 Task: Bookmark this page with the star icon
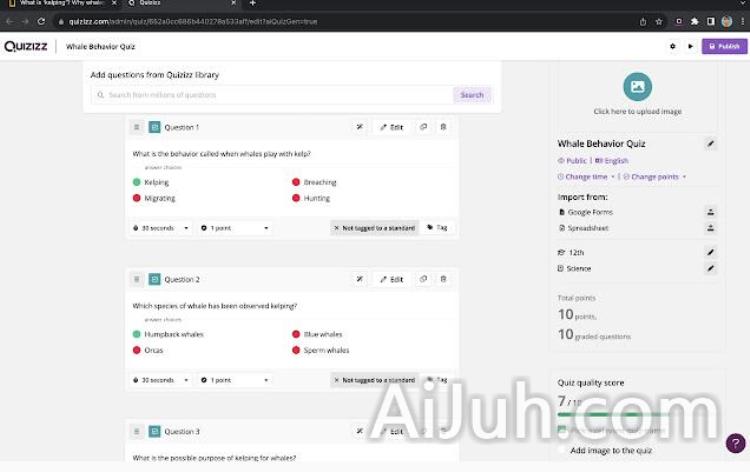click(x=659, y=22)
